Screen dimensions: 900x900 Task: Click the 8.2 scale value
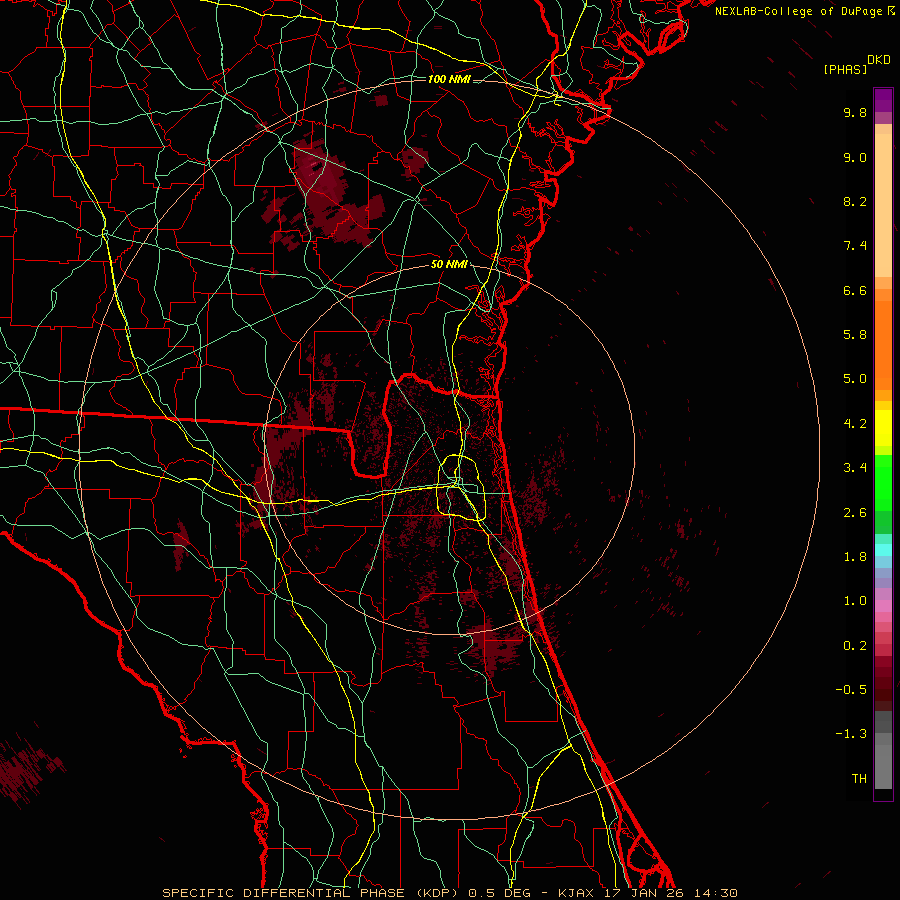[x=855, y=201]
